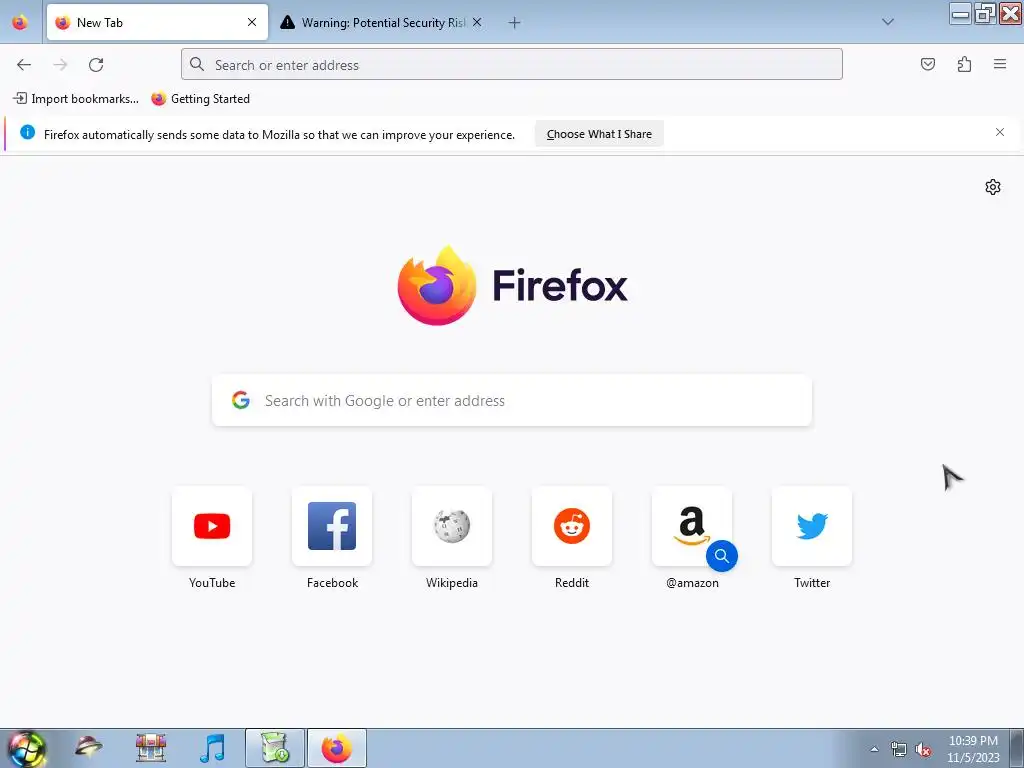1024x768 pixels.
Task: Click the Search with Google box
Action: tap(511, 400)
